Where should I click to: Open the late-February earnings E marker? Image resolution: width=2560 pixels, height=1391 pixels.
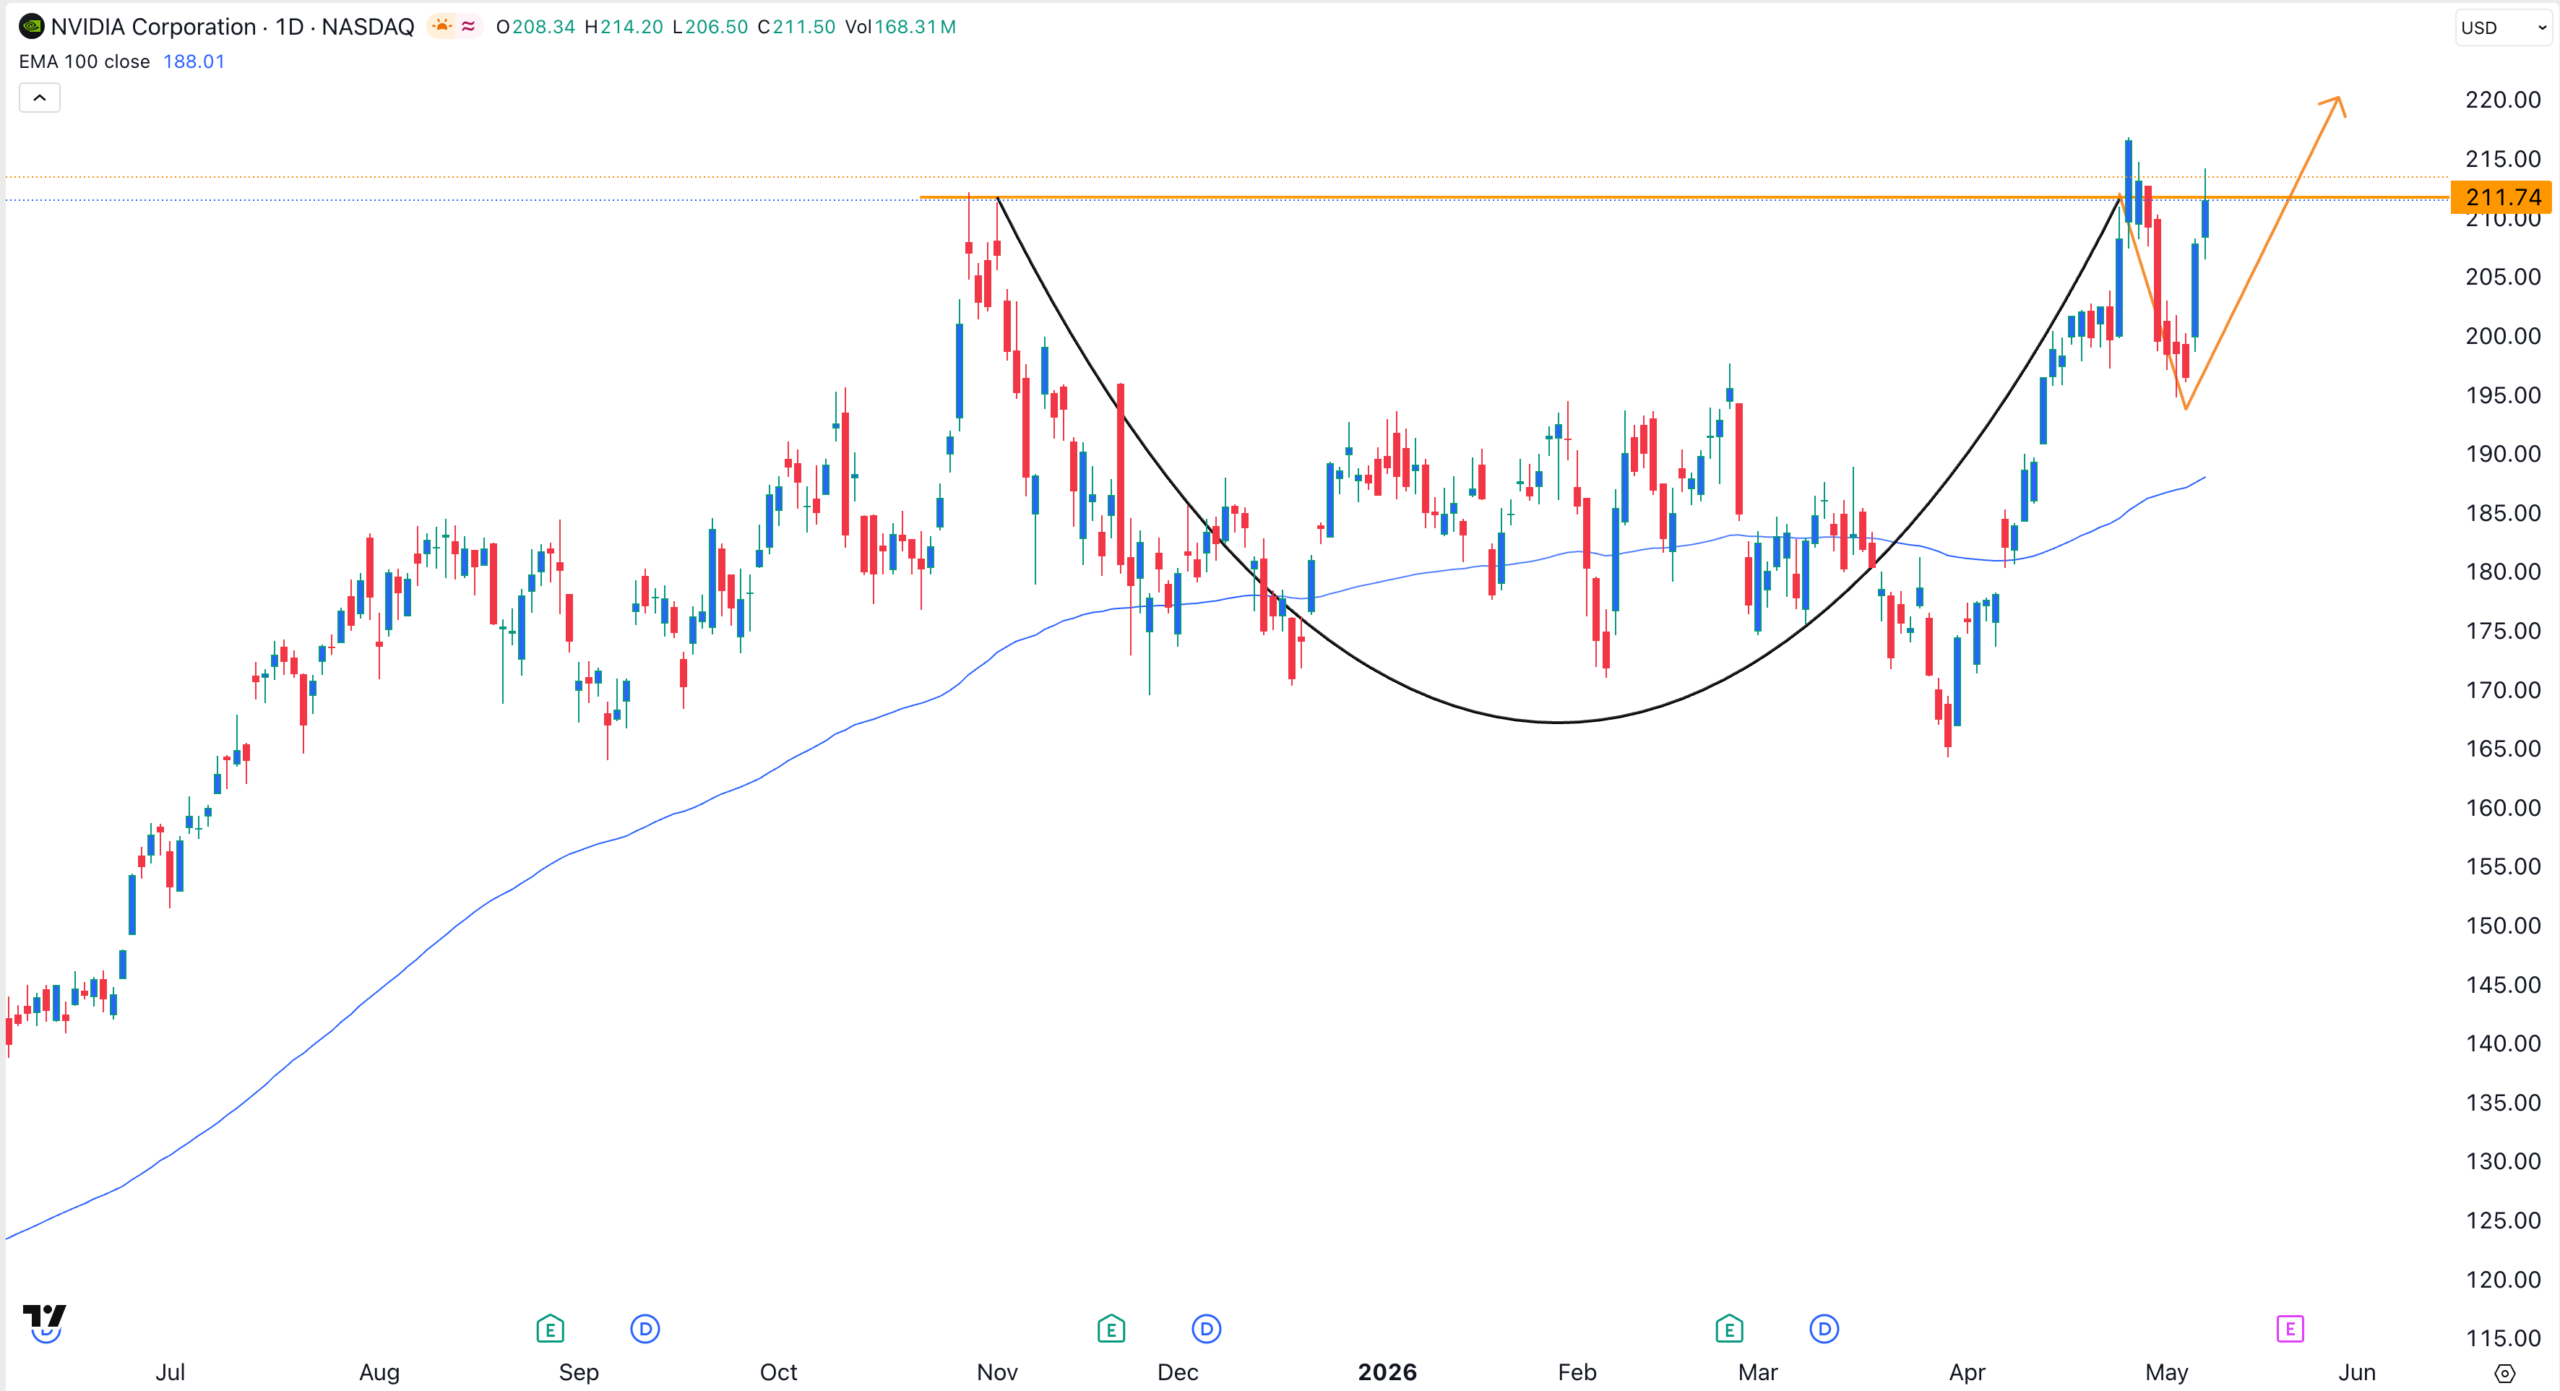1729,1329
